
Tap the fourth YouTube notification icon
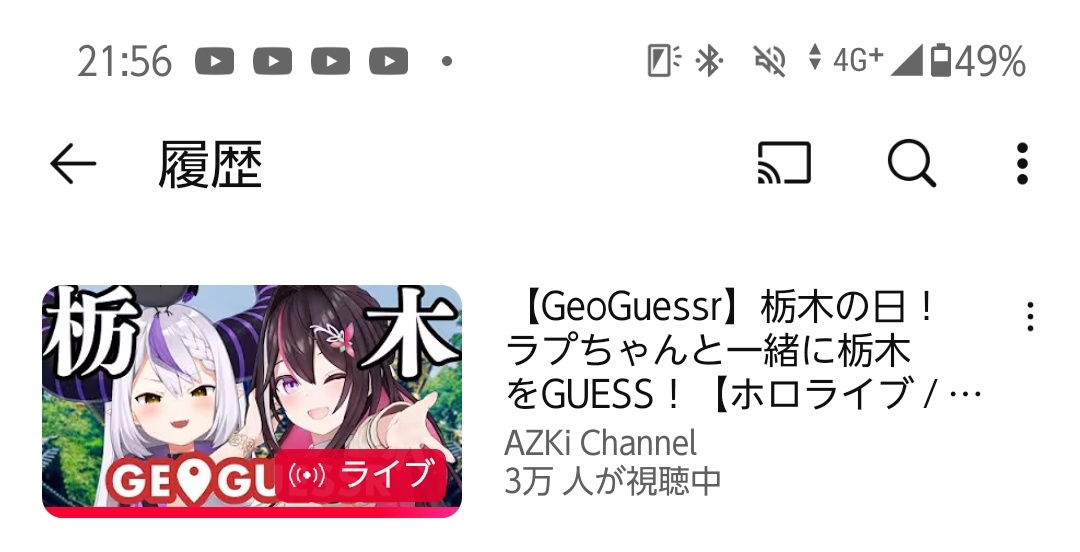click(388, 61)
